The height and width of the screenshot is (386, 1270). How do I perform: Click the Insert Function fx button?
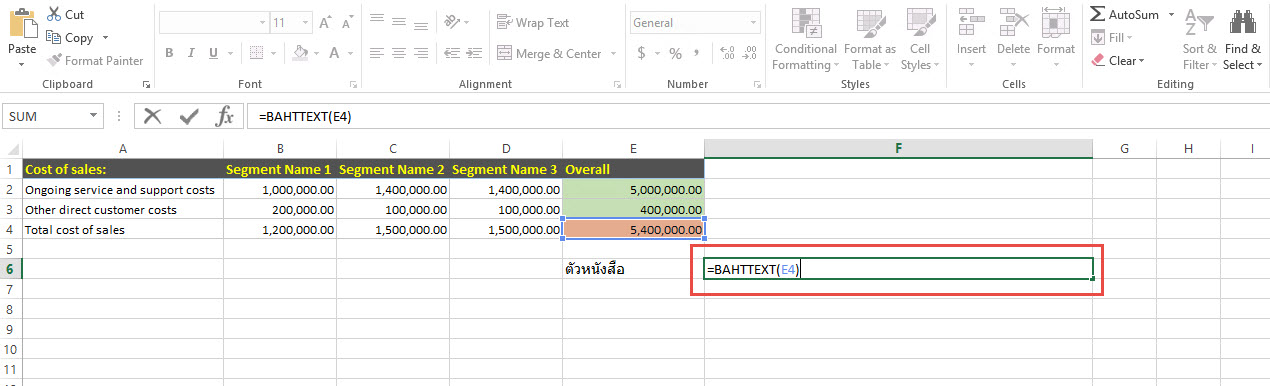225,116
